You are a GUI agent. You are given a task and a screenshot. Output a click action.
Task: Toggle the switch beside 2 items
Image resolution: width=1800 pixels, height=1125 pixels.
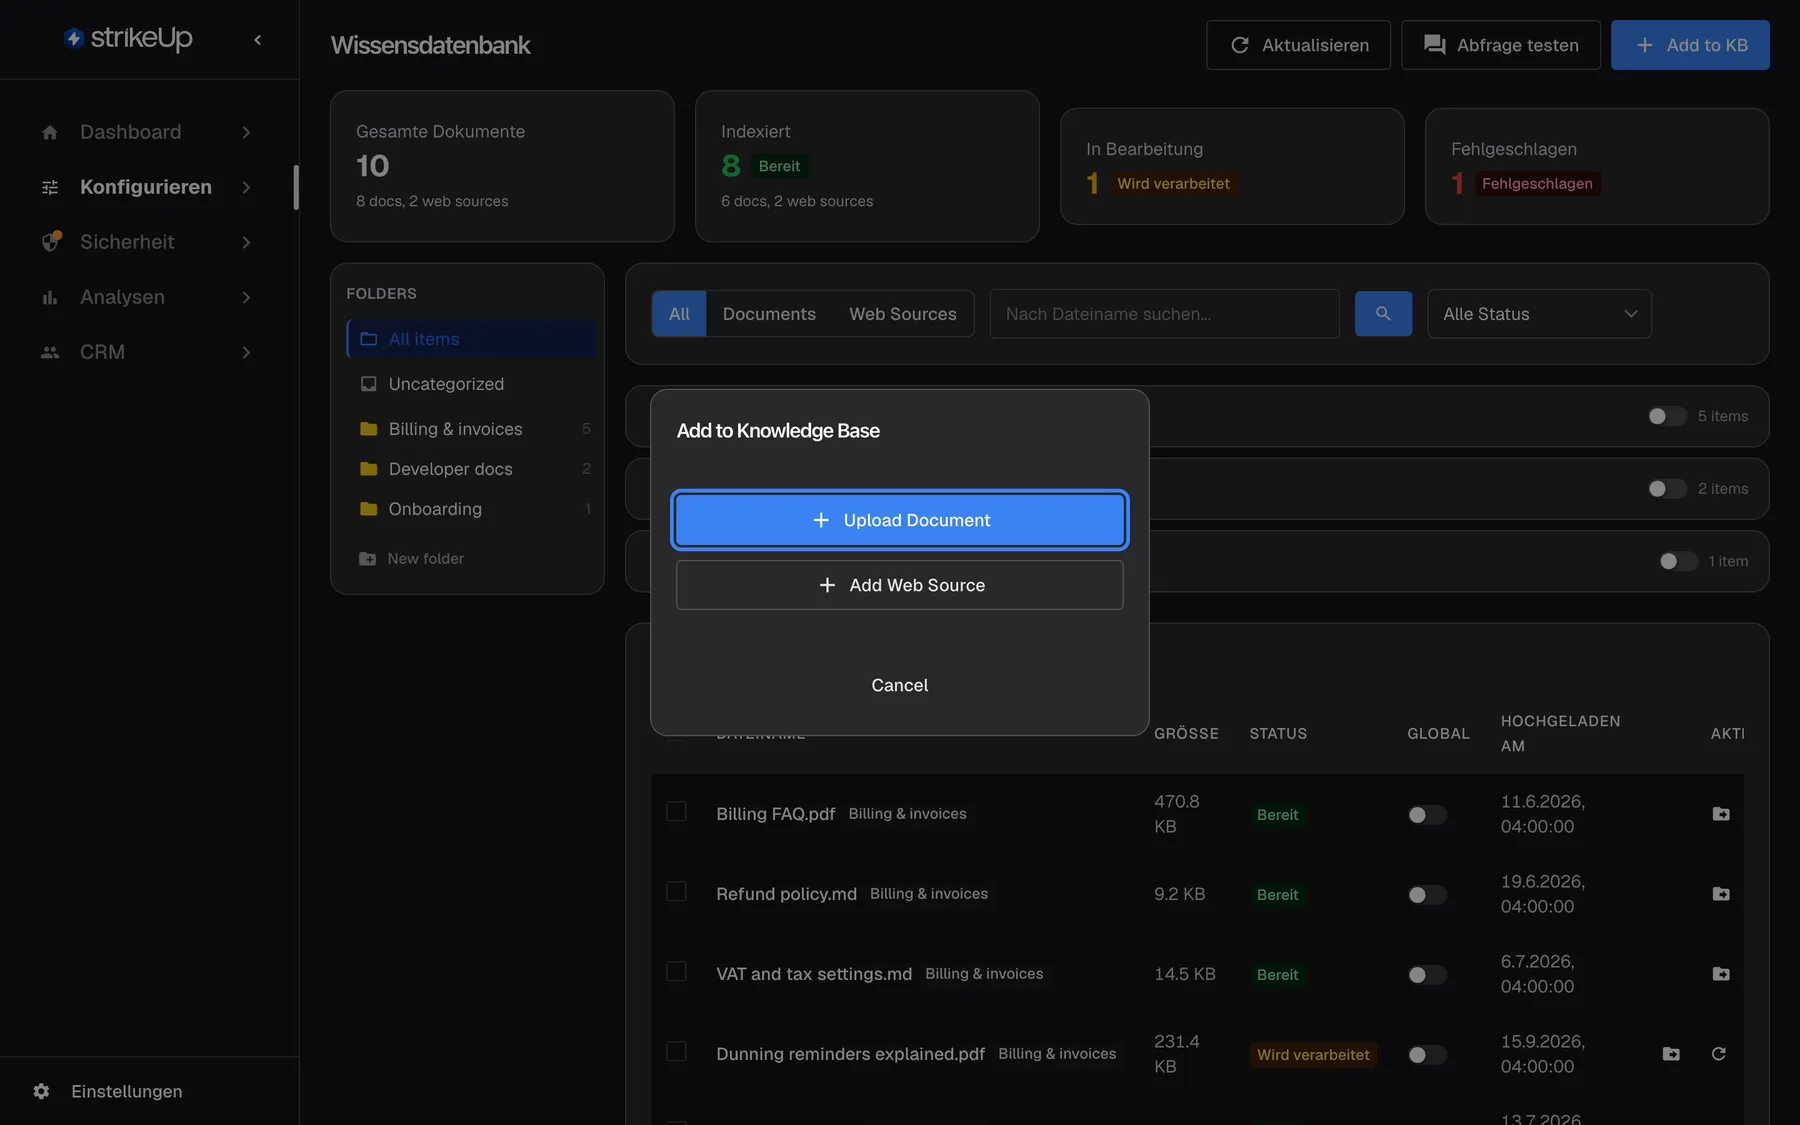(x=1667, y=489)
